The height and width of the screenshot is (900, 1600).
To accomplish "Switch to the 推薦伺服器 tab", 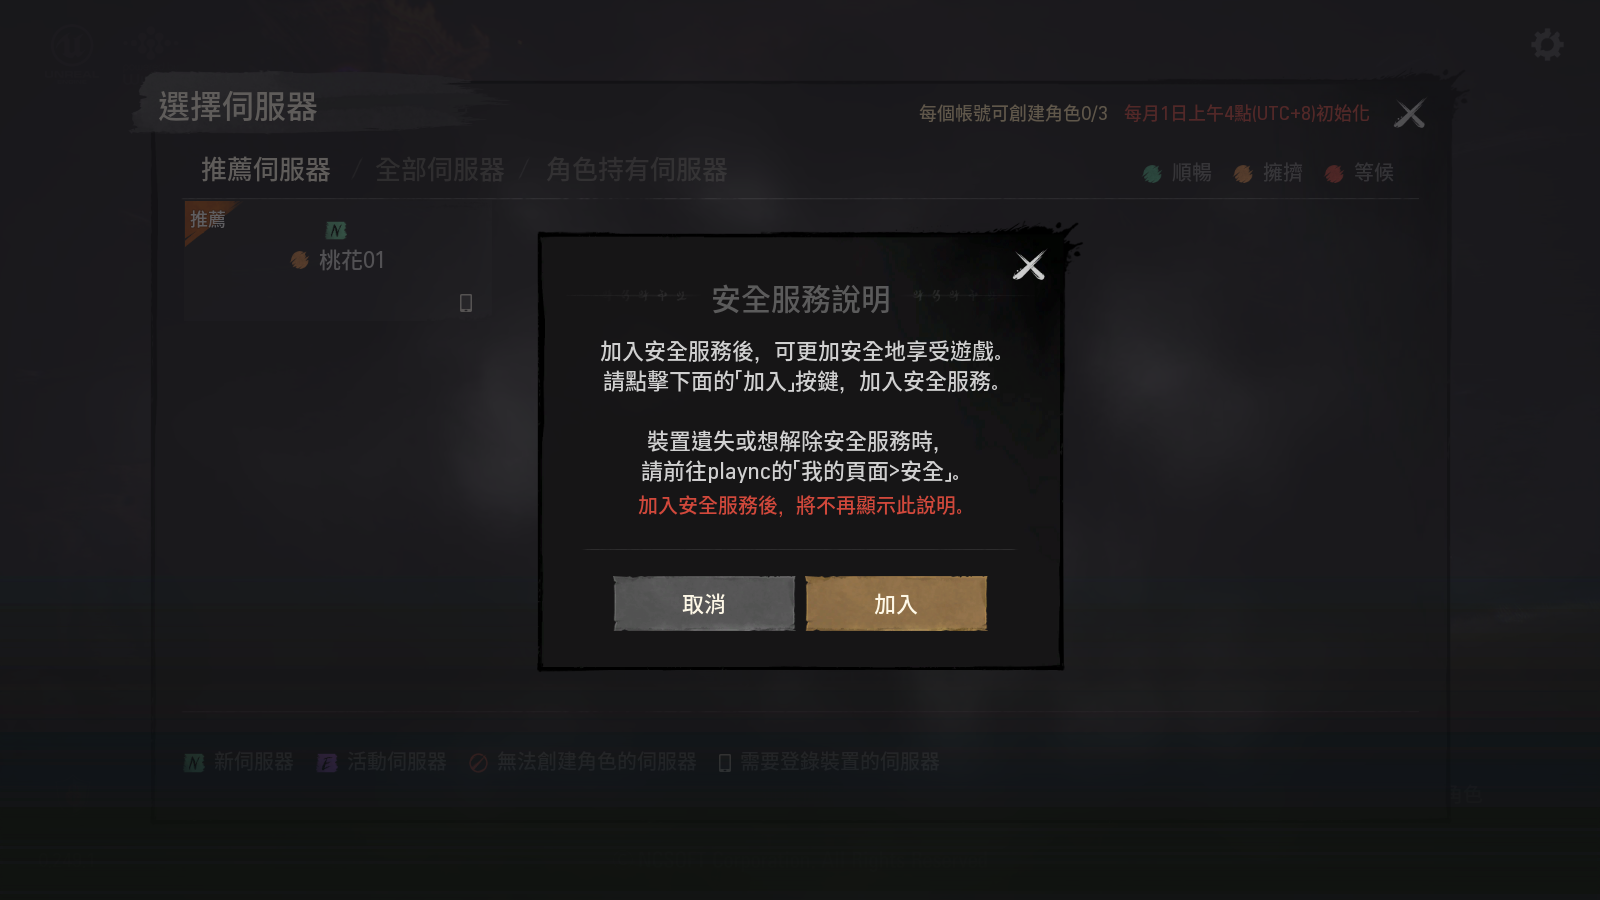I will coord(266,170).
